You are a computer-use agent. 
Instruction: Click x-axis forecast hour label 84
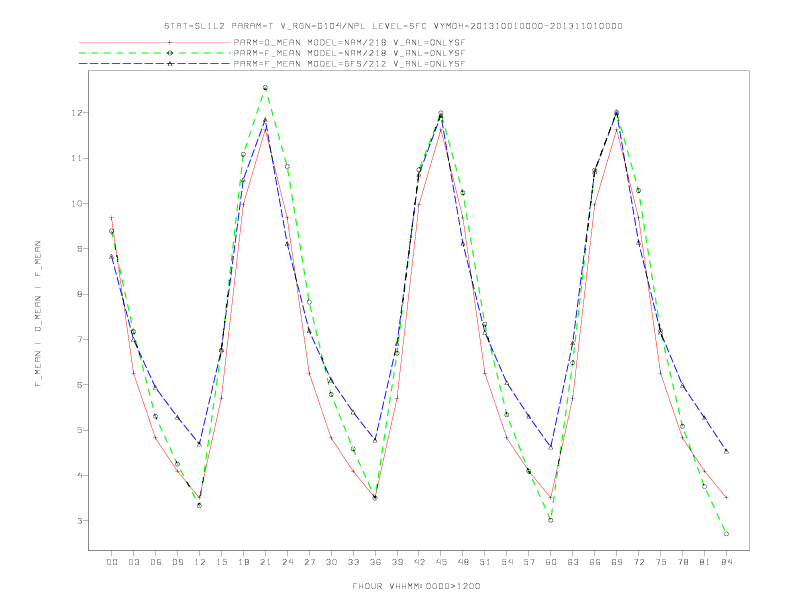tap(727, 562)
